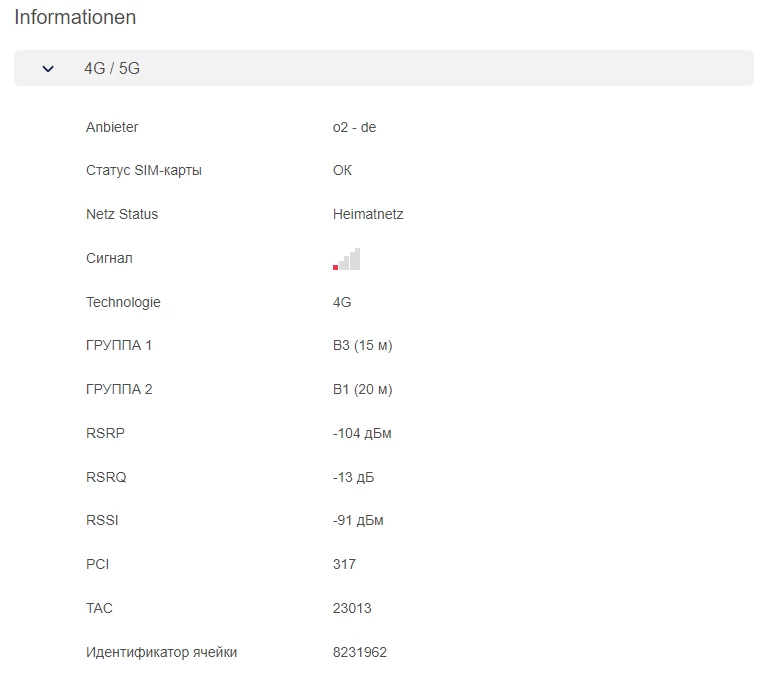Click the Идентификатор ячейки label
The image size is (774, 683).
(x=162, y=652)
